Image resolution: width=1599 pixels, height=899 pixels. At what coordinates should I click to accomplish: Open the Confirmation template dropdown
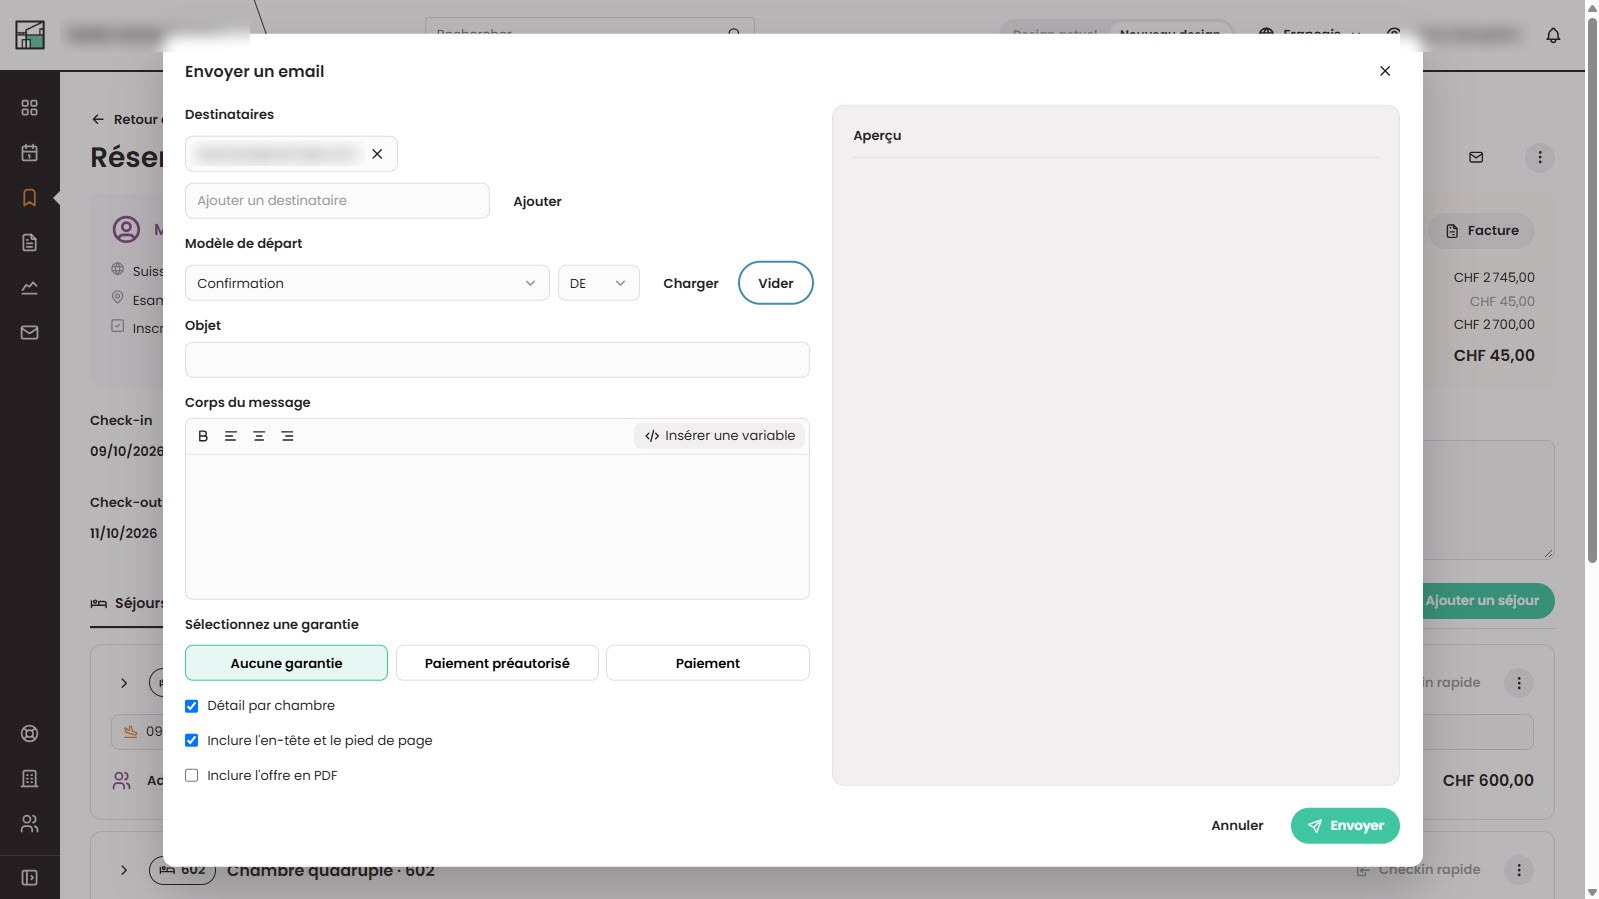[x=367, y=283]
